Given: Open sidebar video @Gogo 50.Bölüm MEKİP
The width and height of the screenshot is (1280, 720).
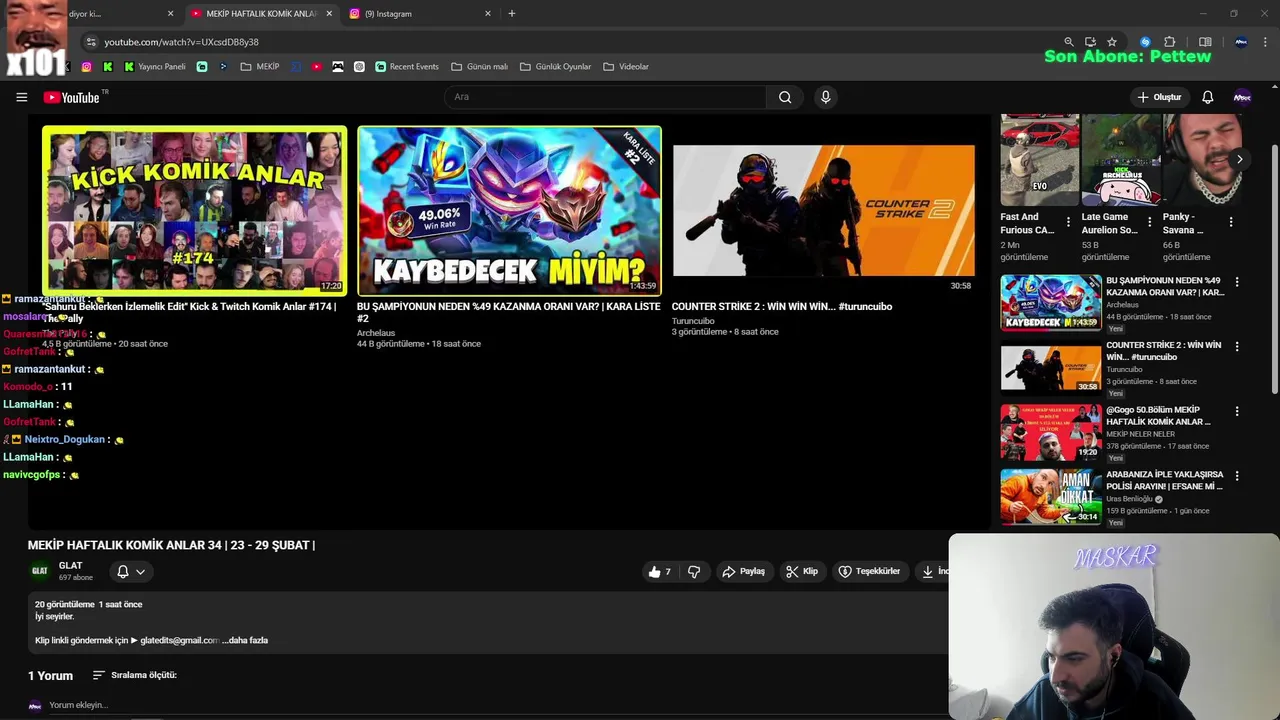Looking at the screenshot, I should [x=1158, y=416].
